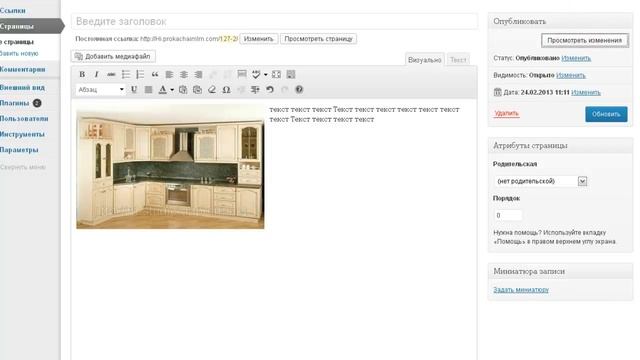Open Плагины in the sidebar menu
This screenshot has width=640, height=360.
pyautogui.click(x=15, y=103)
